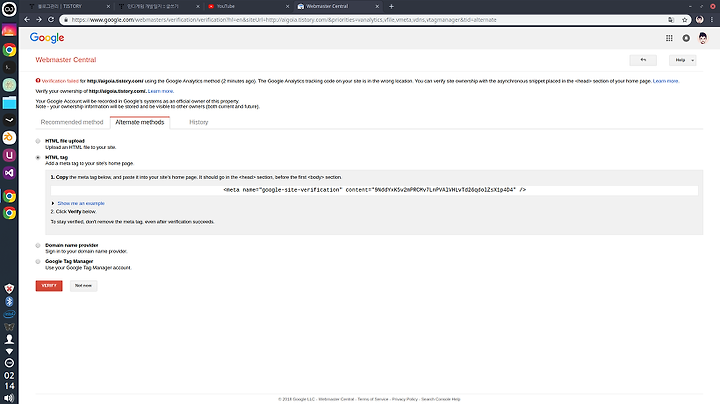The width and height of the screenshot is (720, 404).
Task: Select Recommended method tab
Action: tap(72, 122)
